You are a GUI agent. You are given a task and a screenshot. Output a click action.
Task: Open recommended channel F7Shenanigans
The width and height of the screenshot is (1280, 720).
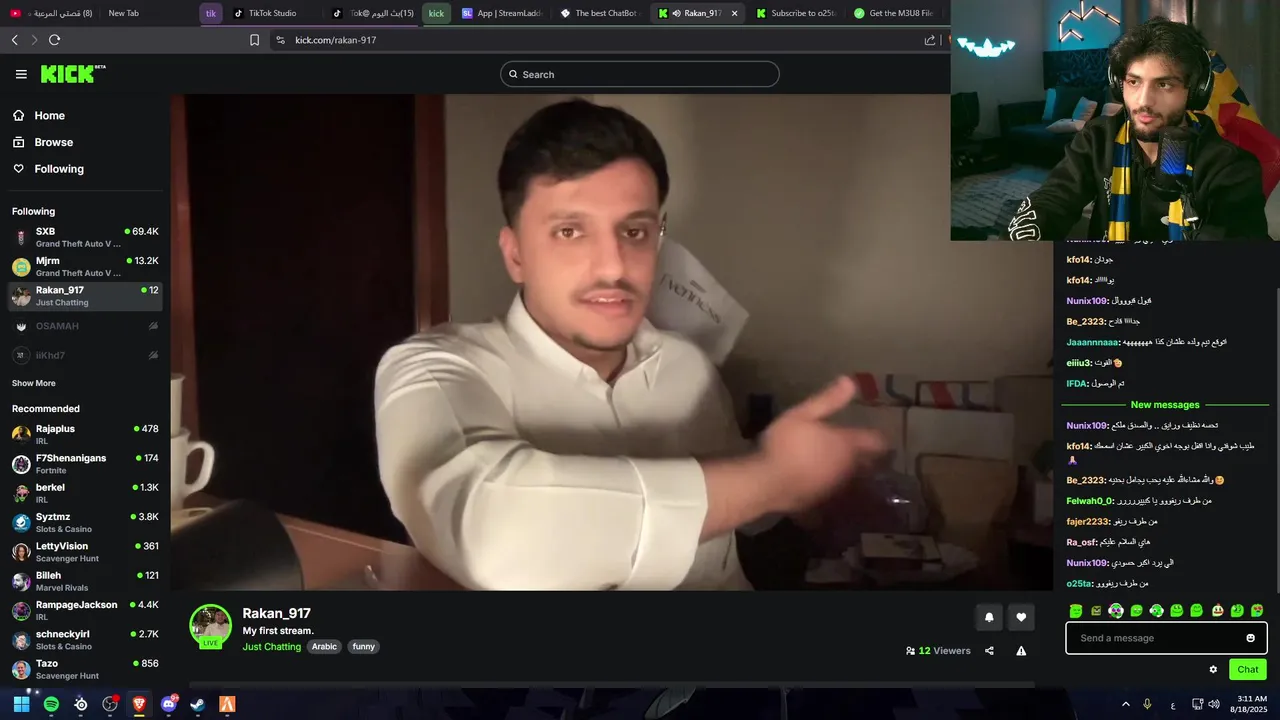pyautogui.click(x=85, y=463)
